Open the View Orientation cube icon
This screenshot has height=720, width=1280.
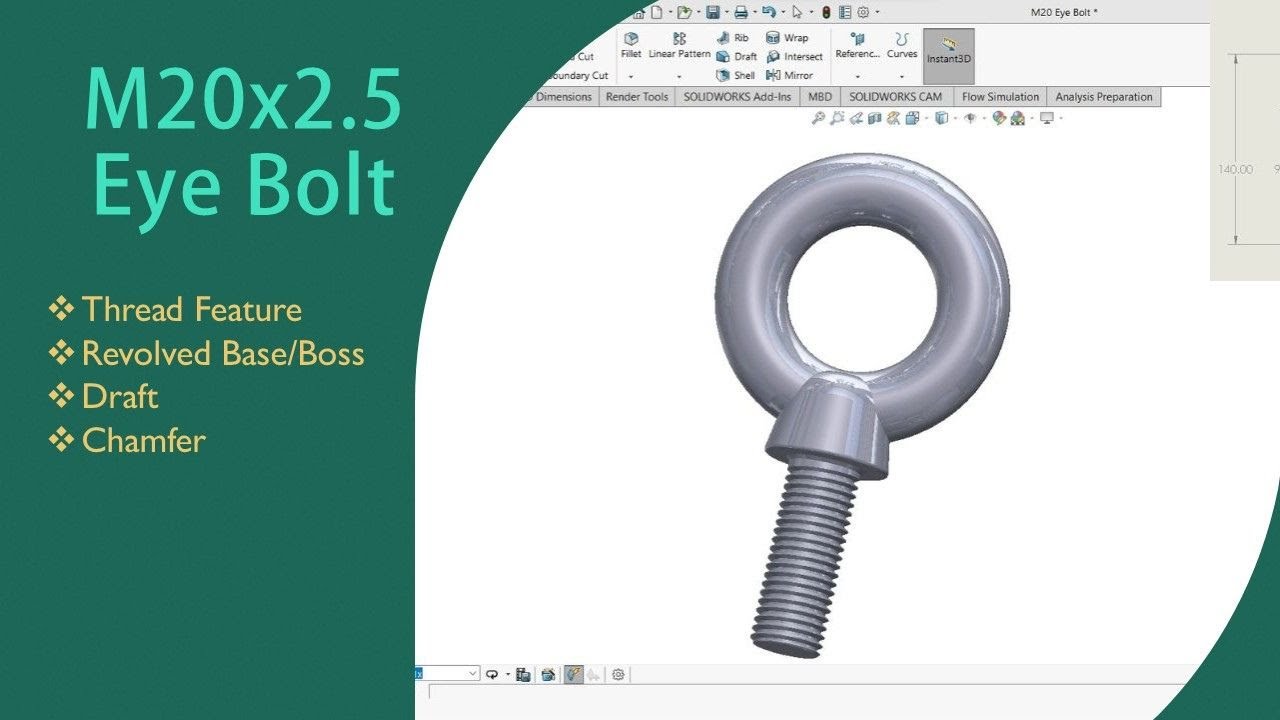912,118
